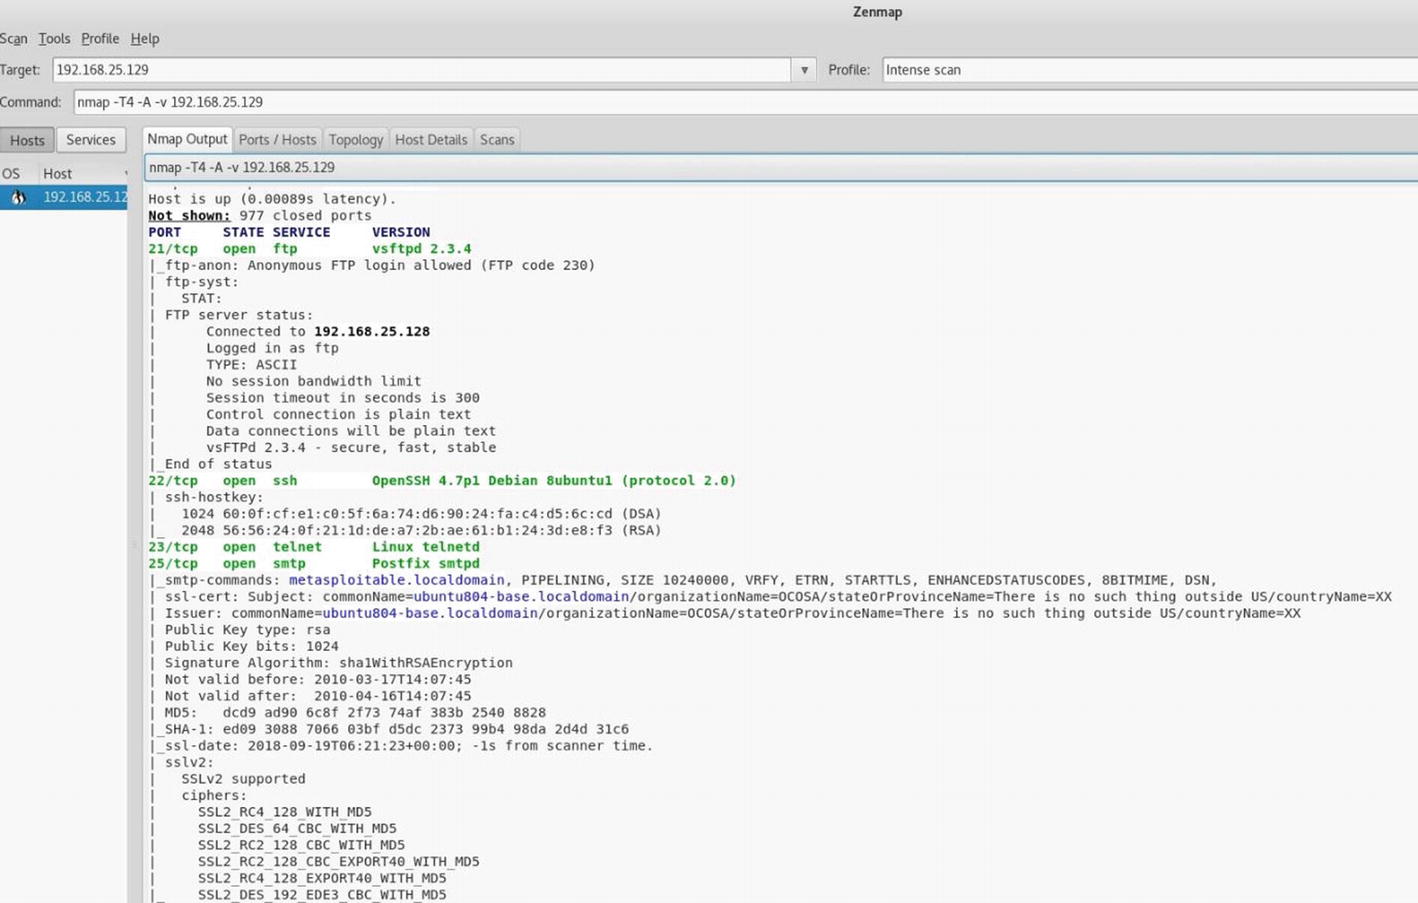Switch to the Topology tab
This screenshot has height=903, width=1418.
pos(356,140)
